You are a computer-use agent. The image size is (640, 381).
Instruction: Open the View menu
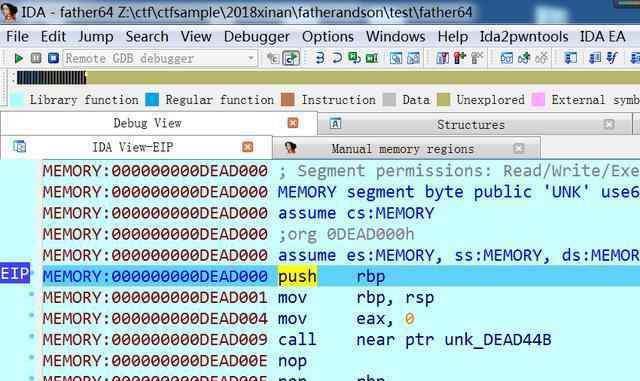click(196, 36)
